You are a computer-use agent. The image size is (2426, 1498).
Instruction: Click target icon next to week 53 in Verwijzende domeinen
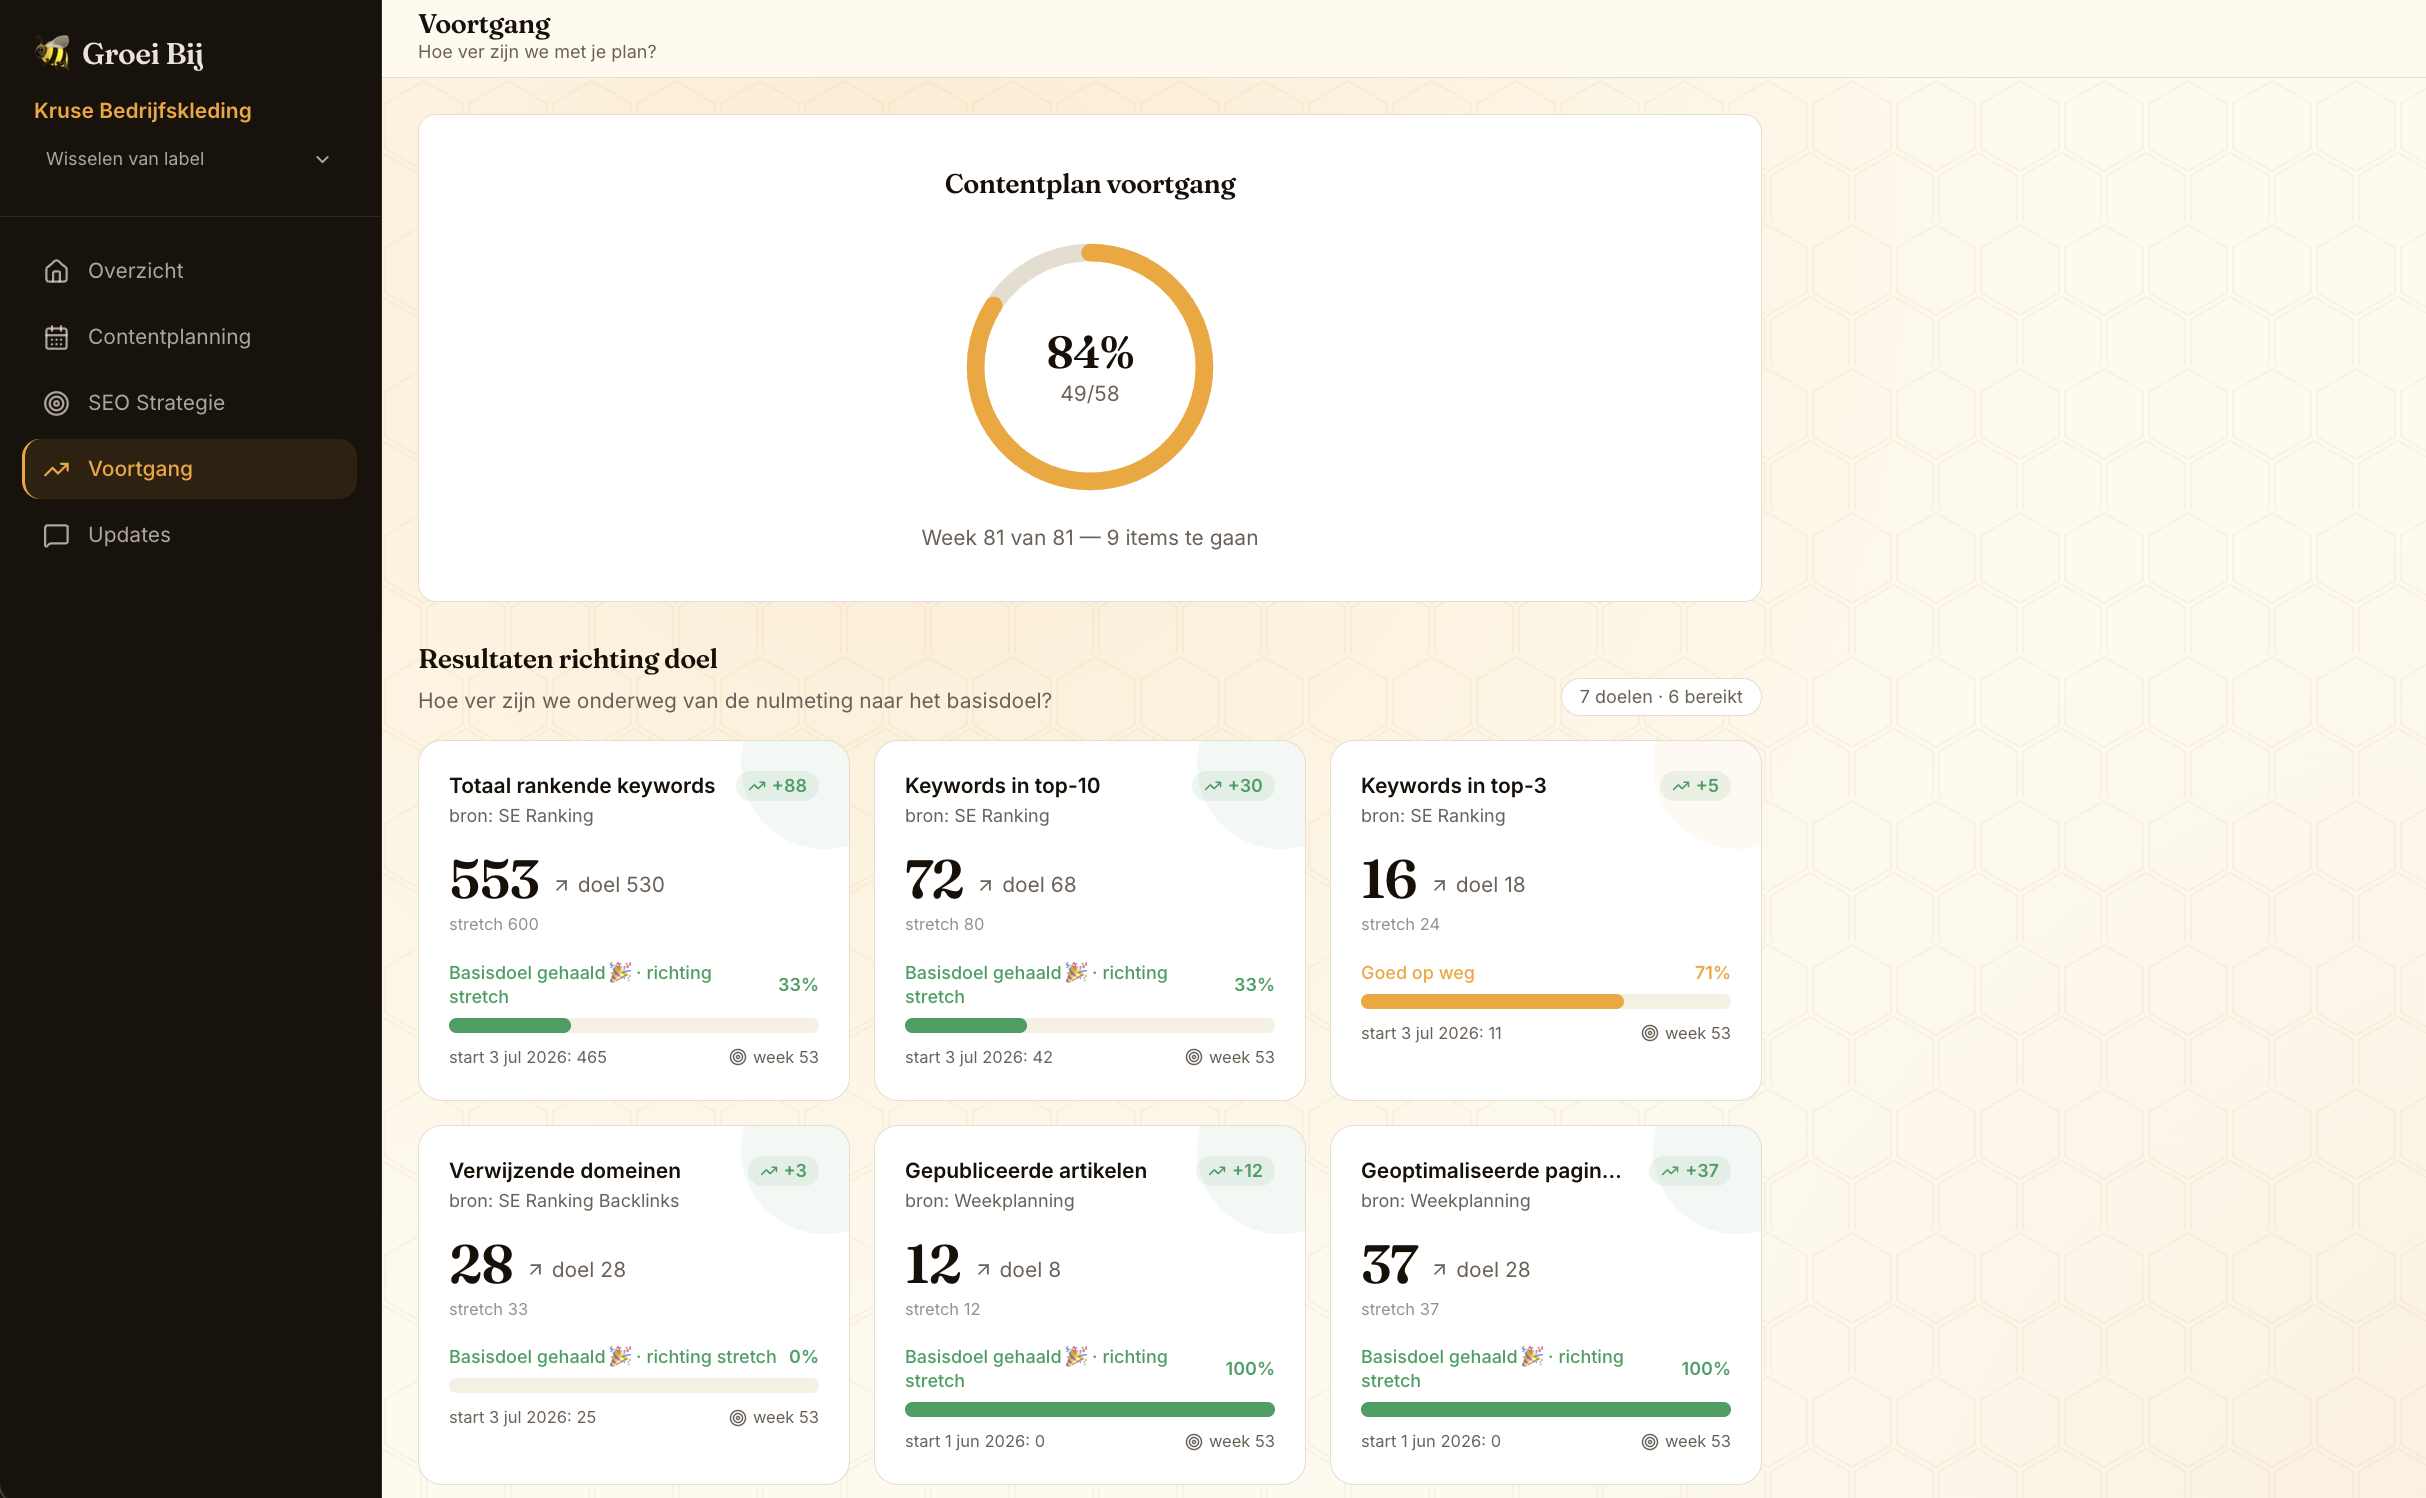[738, 1417]
